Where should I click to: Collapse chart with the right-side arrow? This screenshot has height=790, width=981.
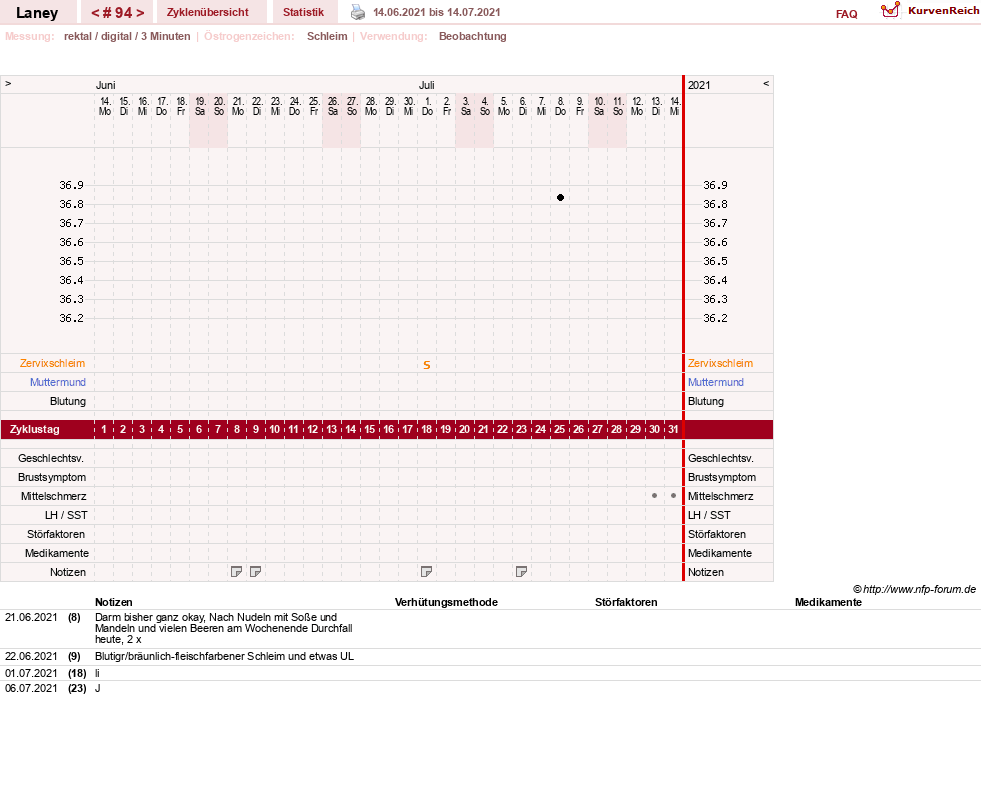point(766,83)
